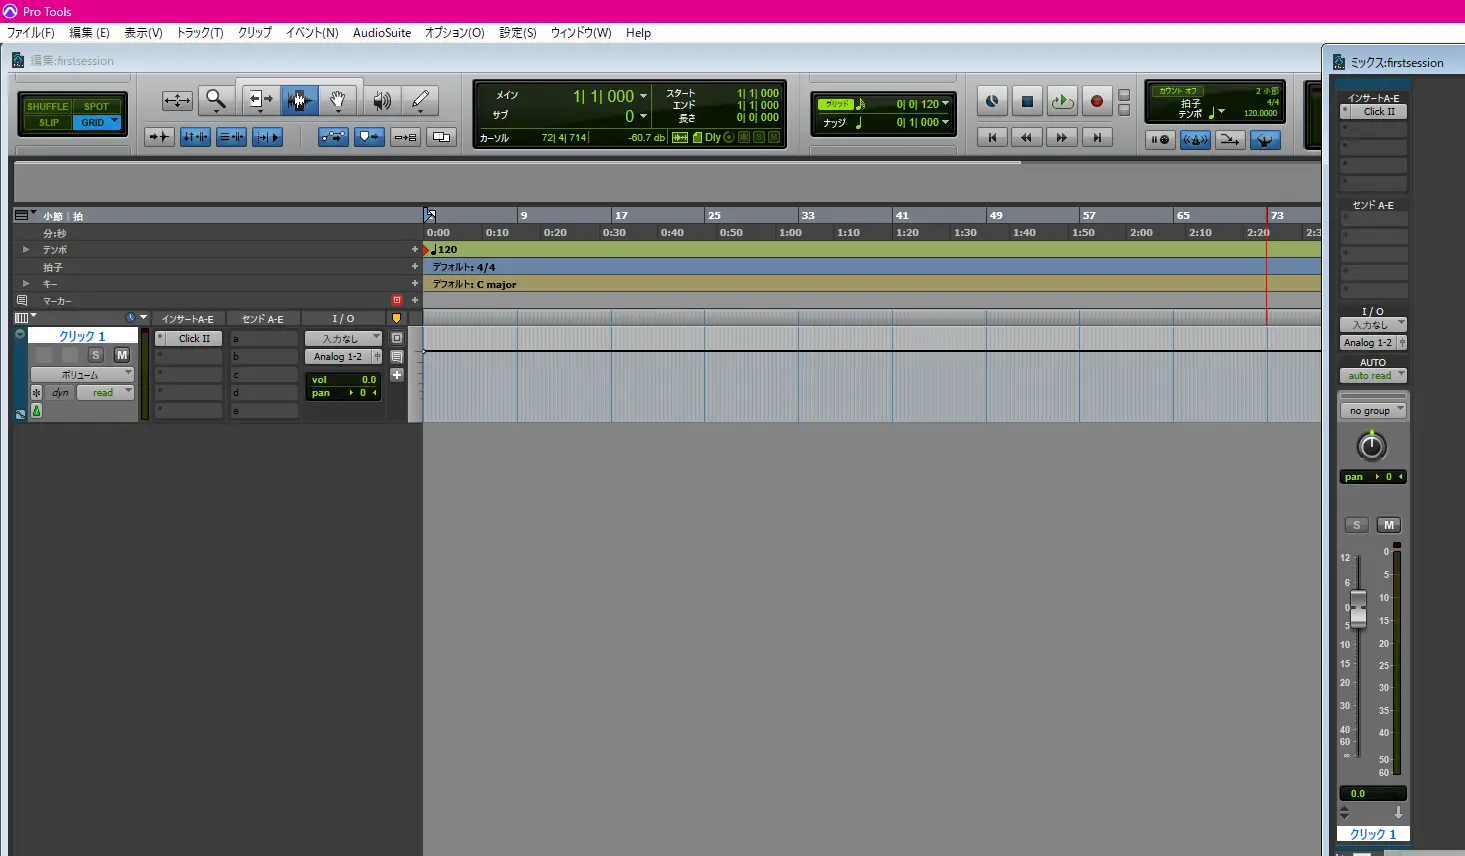Open the 'auto read' automation mode dropdown
The width and height of the screenshot is (1465, 856).
click(x=1373, y=376)
